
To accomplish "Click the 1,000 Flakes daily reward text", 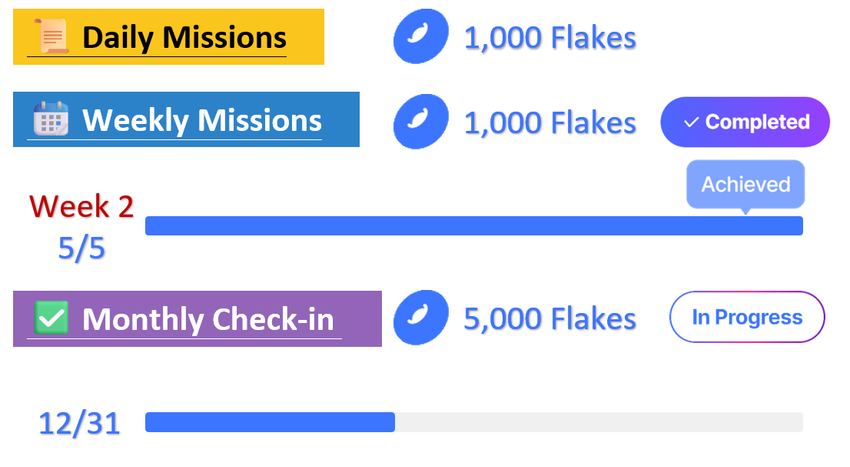I will pyautogui.click(x=549, y=39).
